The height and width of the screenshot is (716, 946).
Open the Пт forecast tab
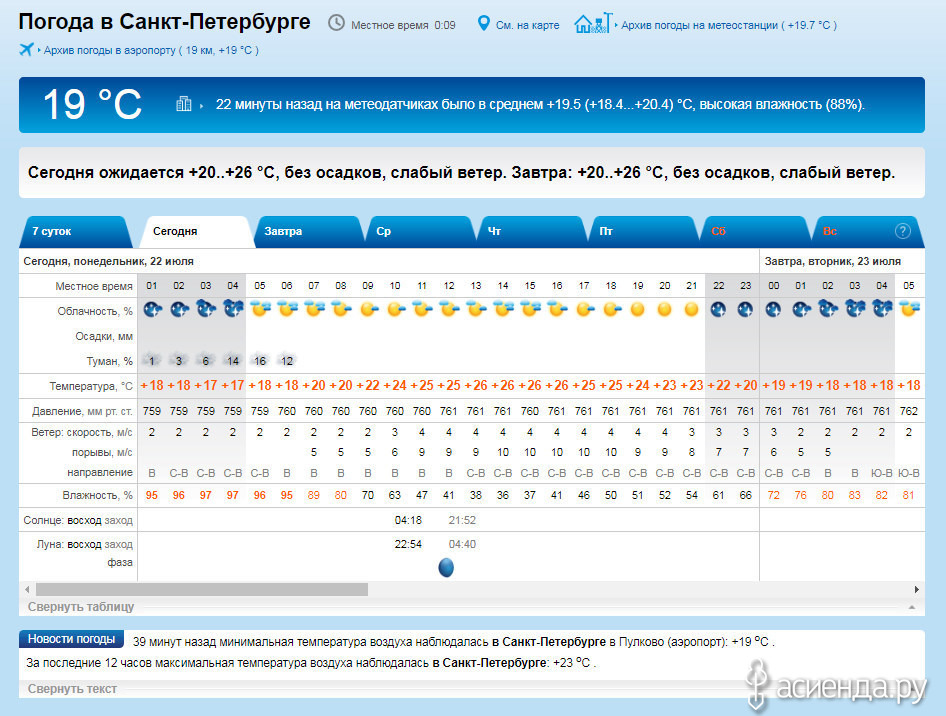pos(644,232)
